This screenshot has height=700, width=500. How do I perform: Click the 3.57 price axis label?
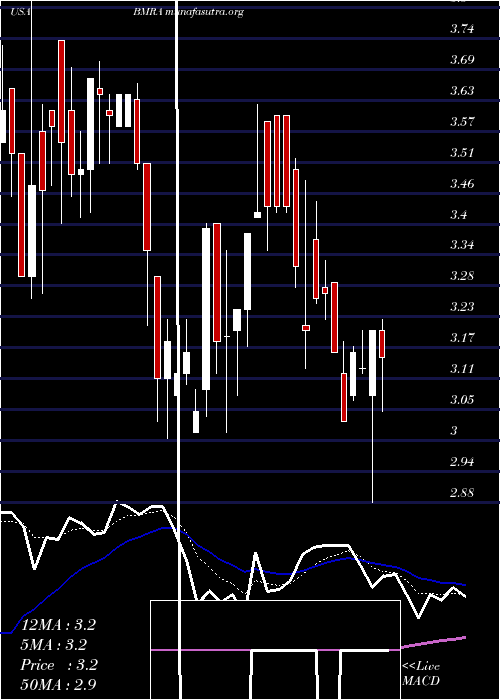[x=461, y=121]
